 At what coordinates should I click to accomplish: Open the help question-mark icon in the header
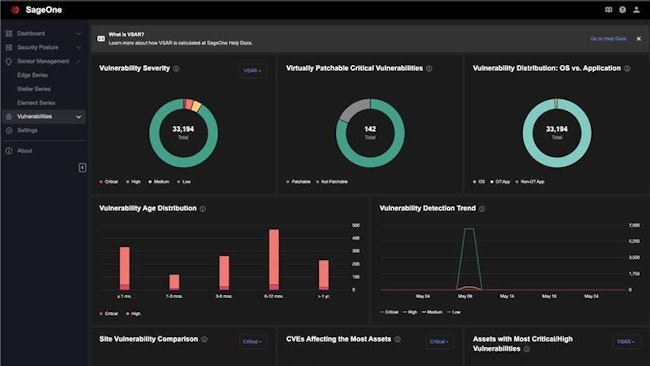(x=623, y=10)
